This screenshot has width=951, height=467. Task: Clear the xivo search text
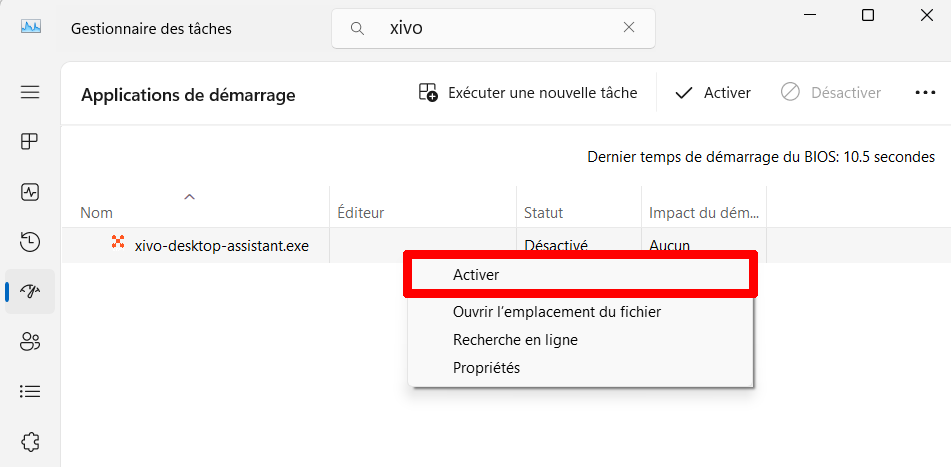coord(629,28)
